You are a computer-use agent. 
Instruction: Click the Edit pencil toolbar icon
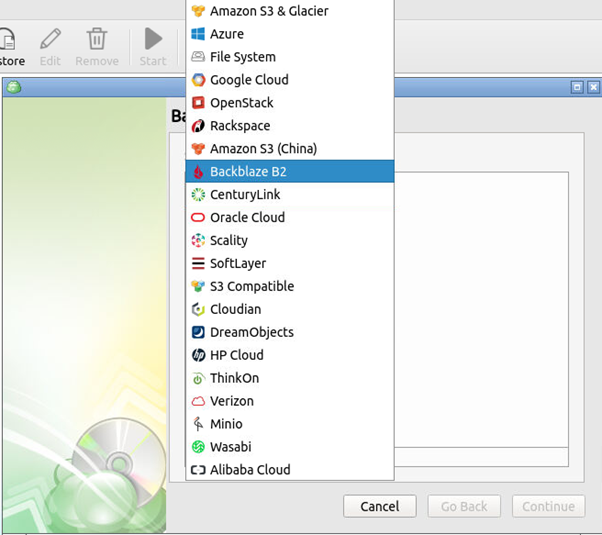pos(50,39)
